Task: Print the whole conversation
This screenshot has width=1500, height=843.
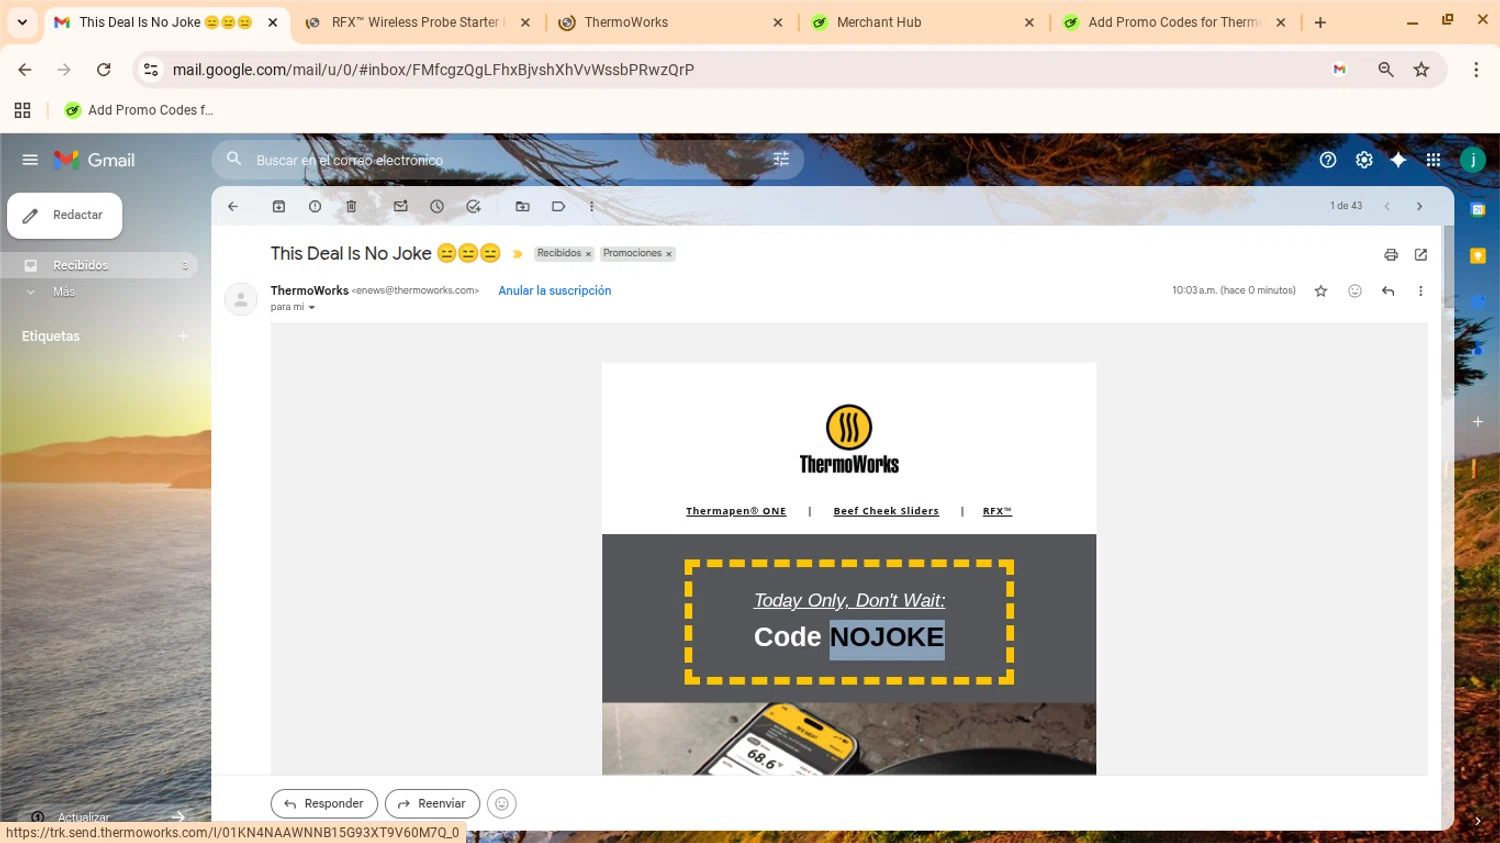Action: (x=1391, y=255)
